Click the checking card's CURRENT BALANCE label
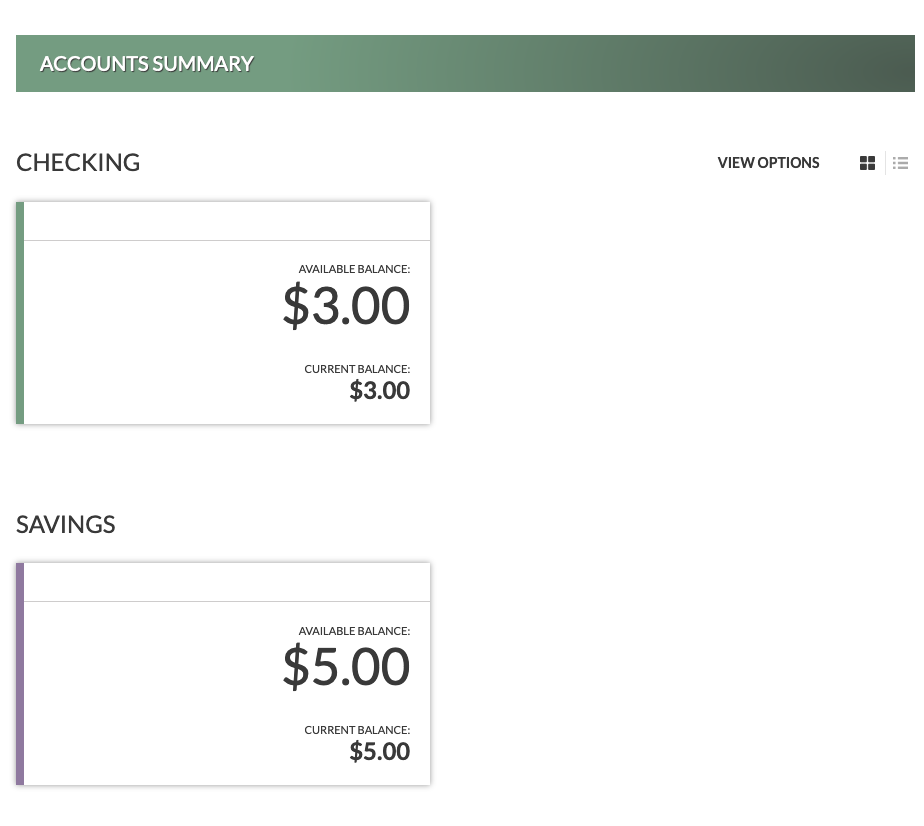This screenshot has height=826, width=924. point(357,369)
